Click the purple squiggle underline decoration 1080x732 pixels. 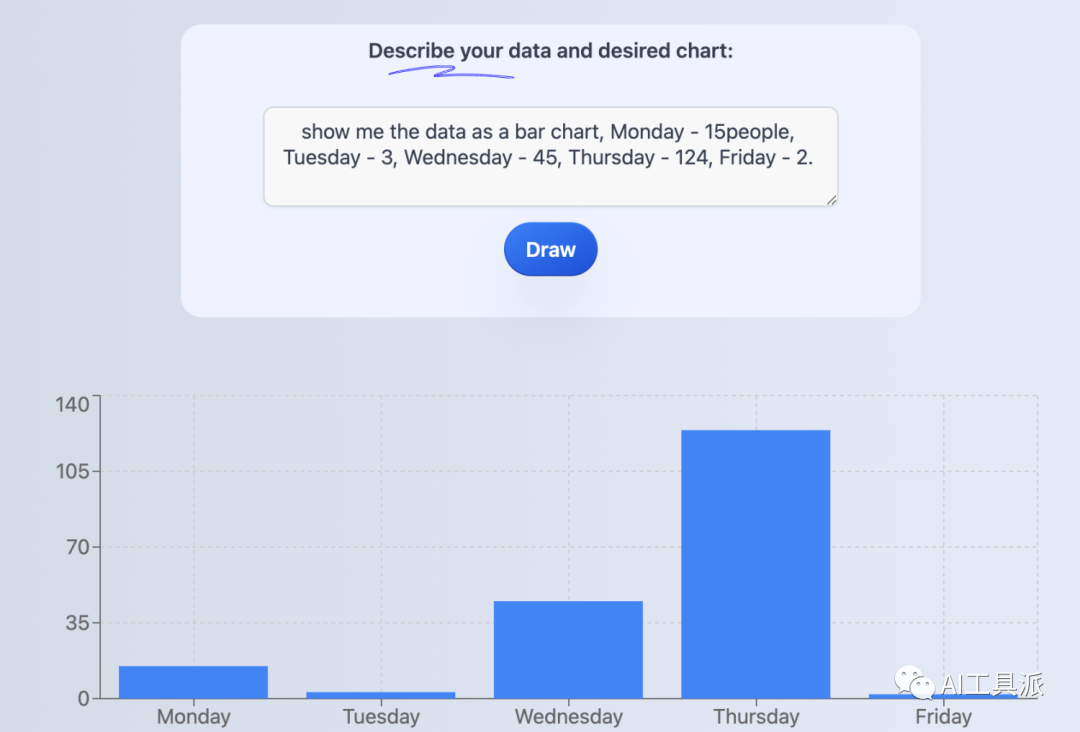(x=451, y=72)
